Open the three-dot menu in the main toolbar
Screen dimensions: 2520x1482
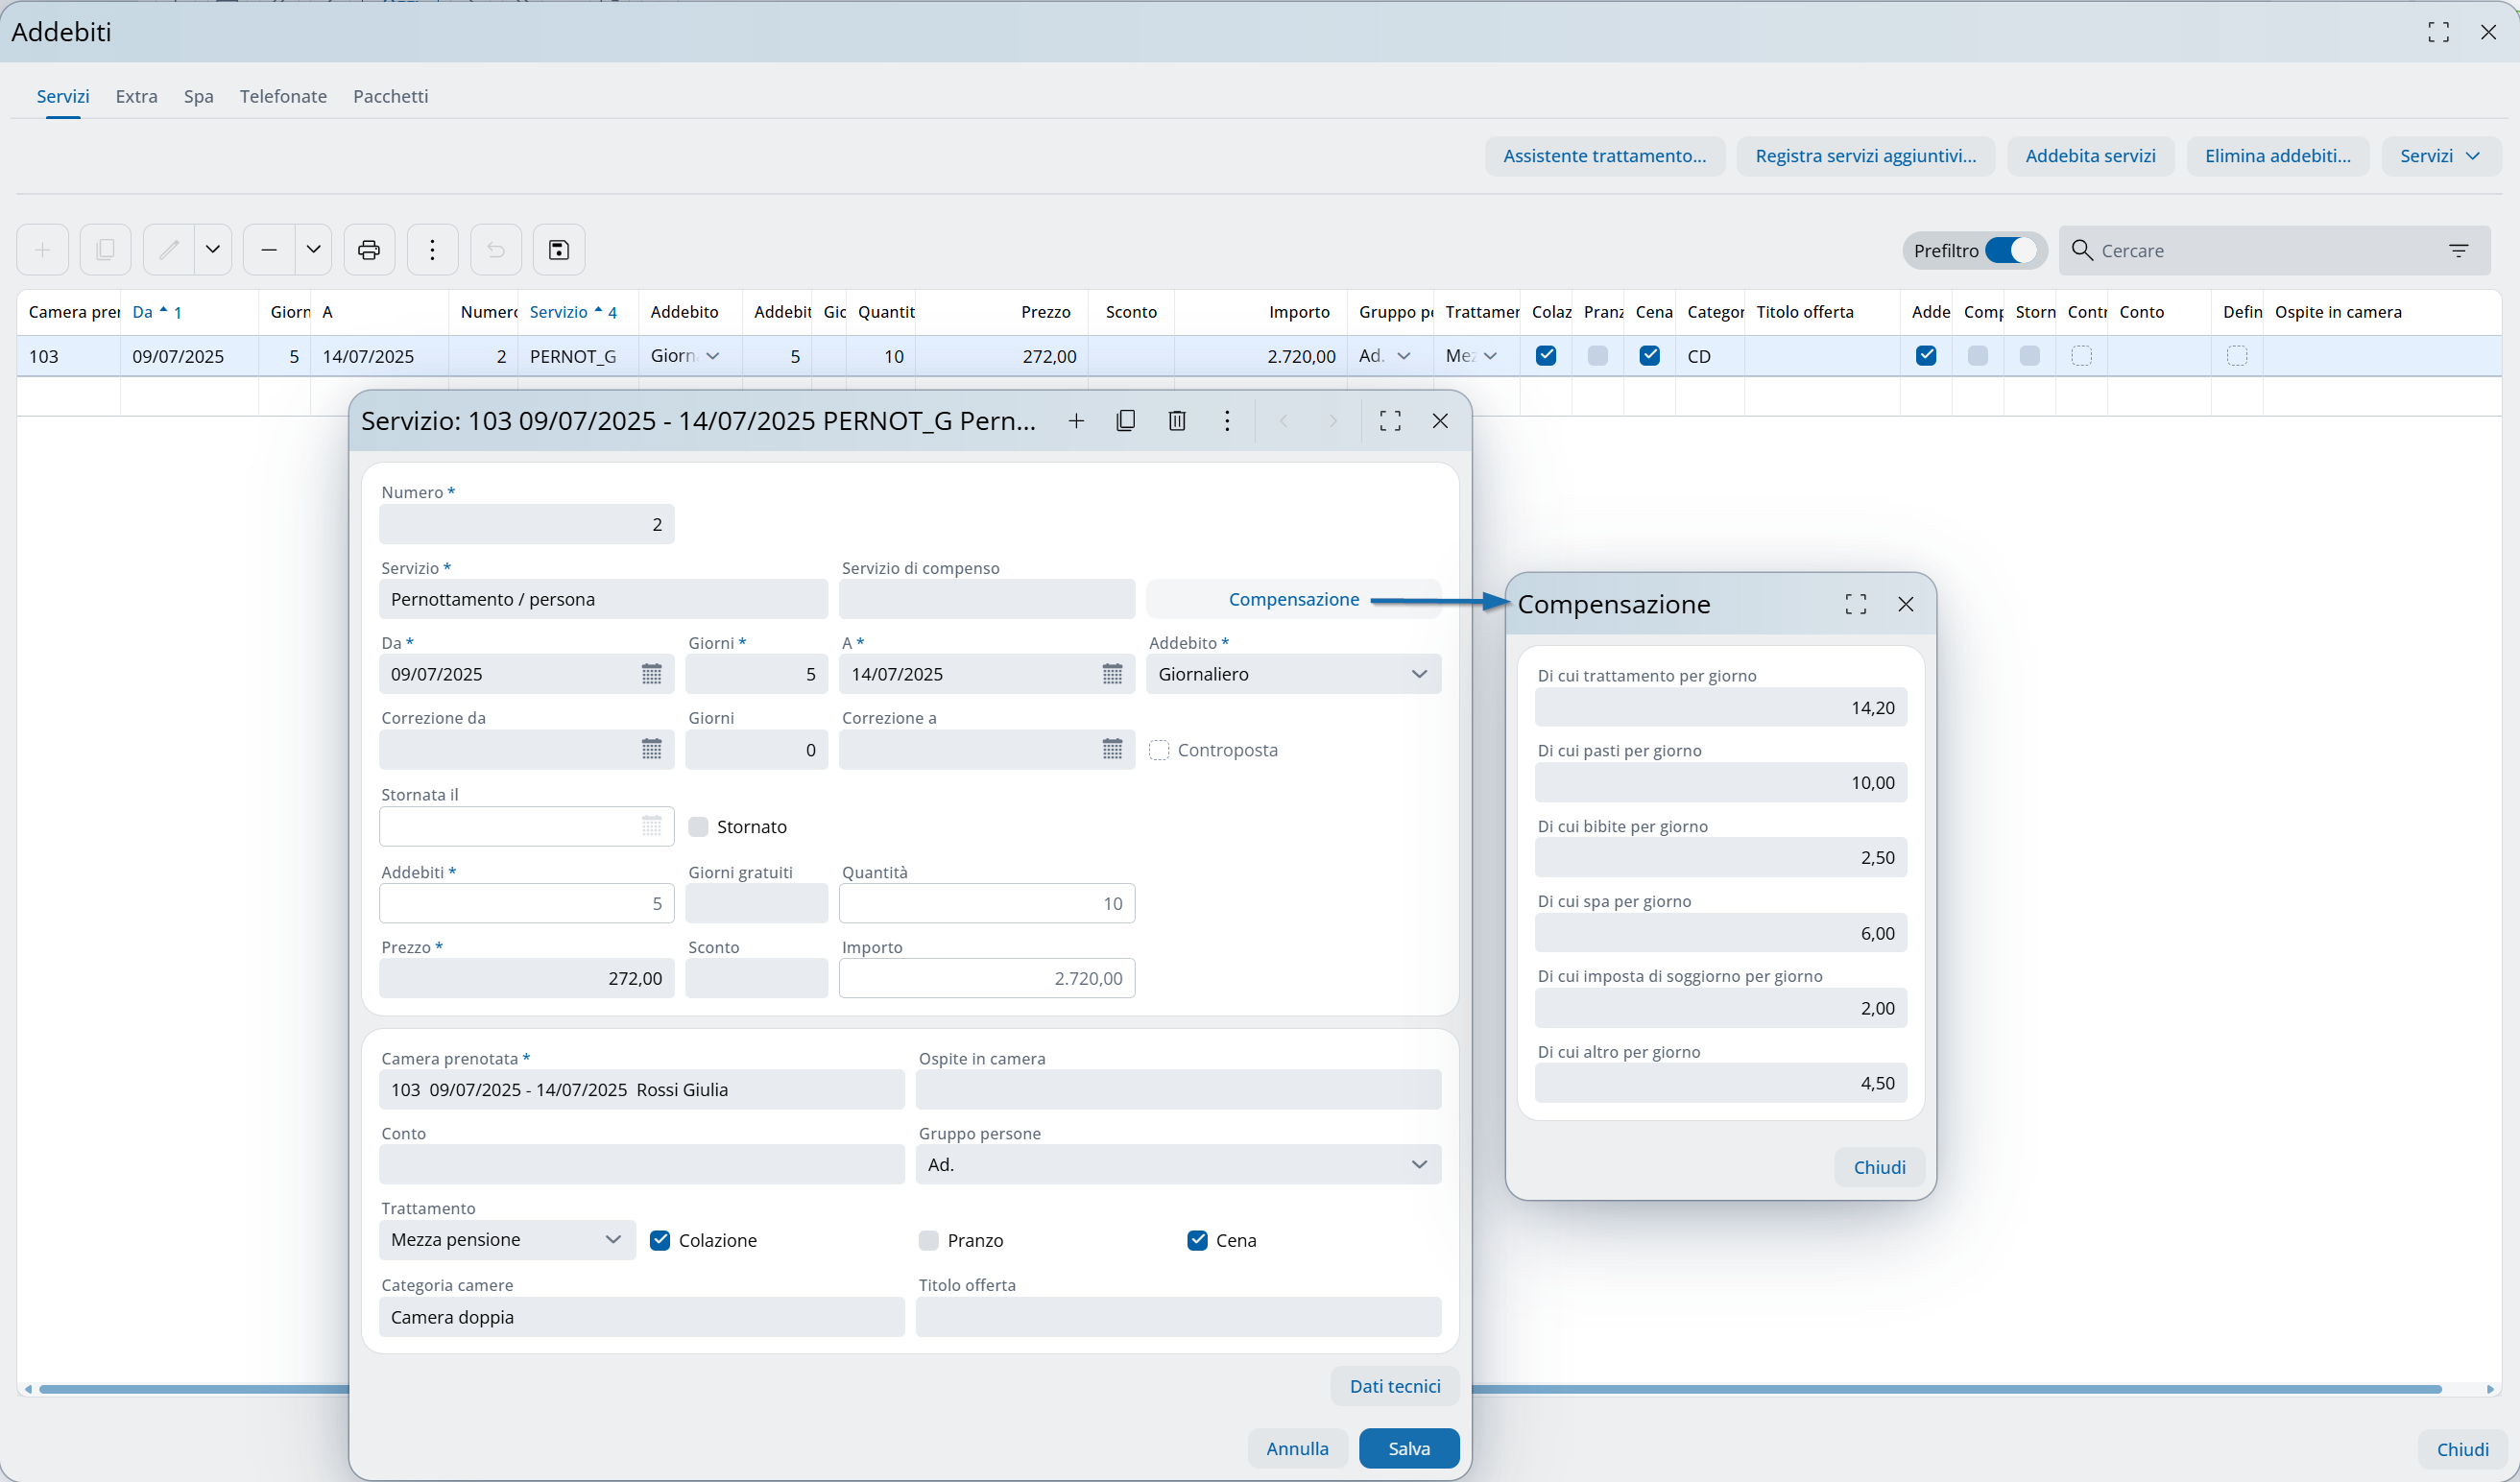click(x=432, y=250)
